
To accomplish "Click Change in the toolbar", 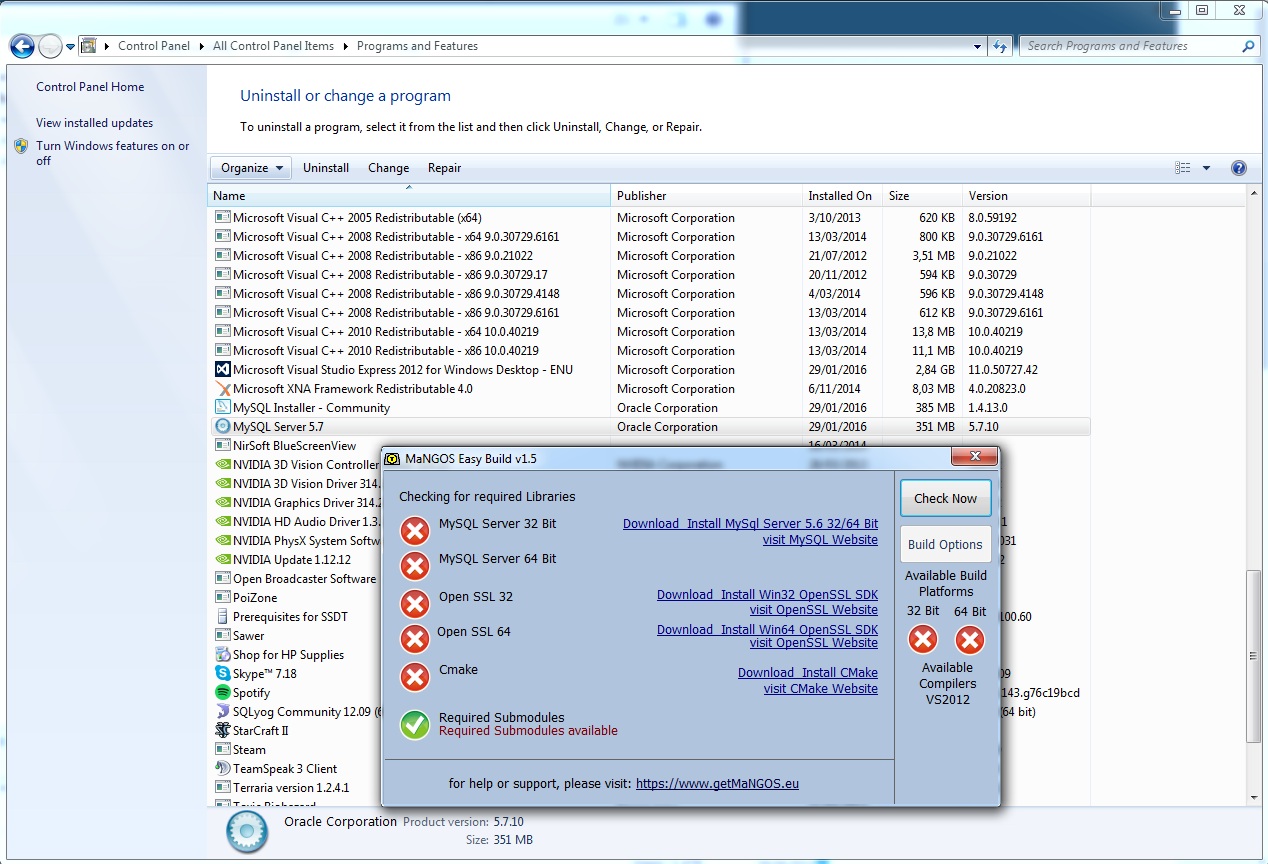I will pyautogui.click(x=388, y=168).
